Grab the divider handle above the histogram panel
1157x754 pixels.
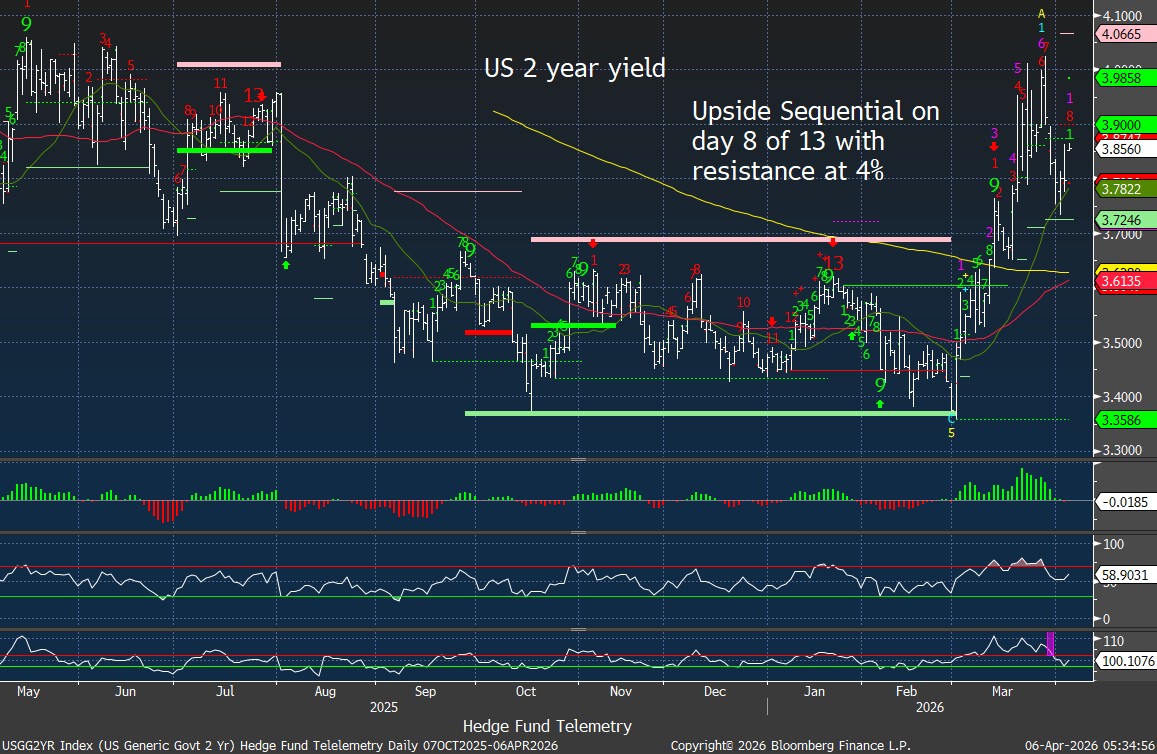click(x=577, y=459)
